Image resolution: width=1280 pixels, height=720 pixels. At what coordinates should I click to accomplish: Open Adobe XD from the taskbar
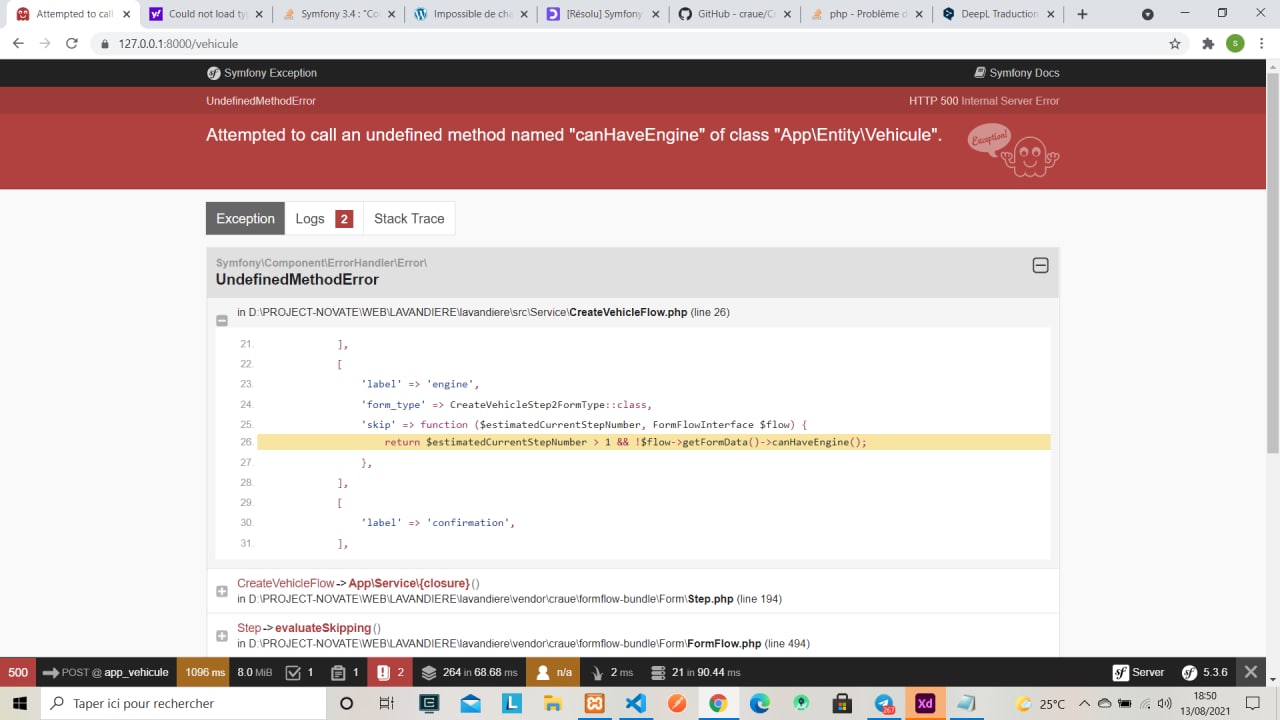click(925, 703)
